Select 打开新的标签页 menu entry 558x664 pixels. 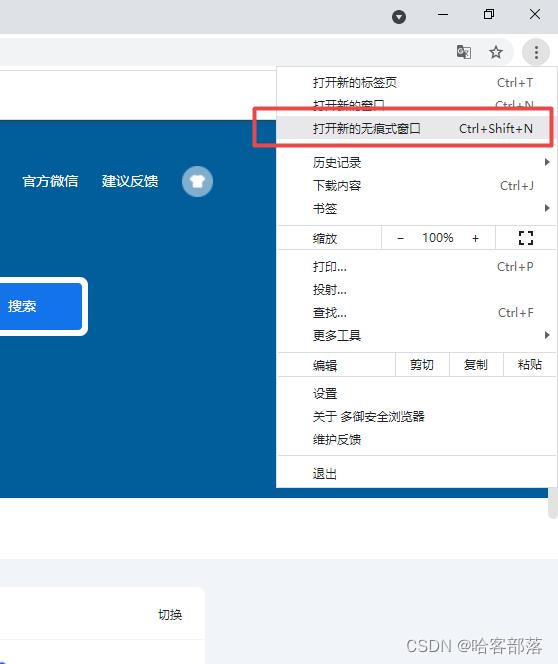pyautogui.click(x=417, y=83)
